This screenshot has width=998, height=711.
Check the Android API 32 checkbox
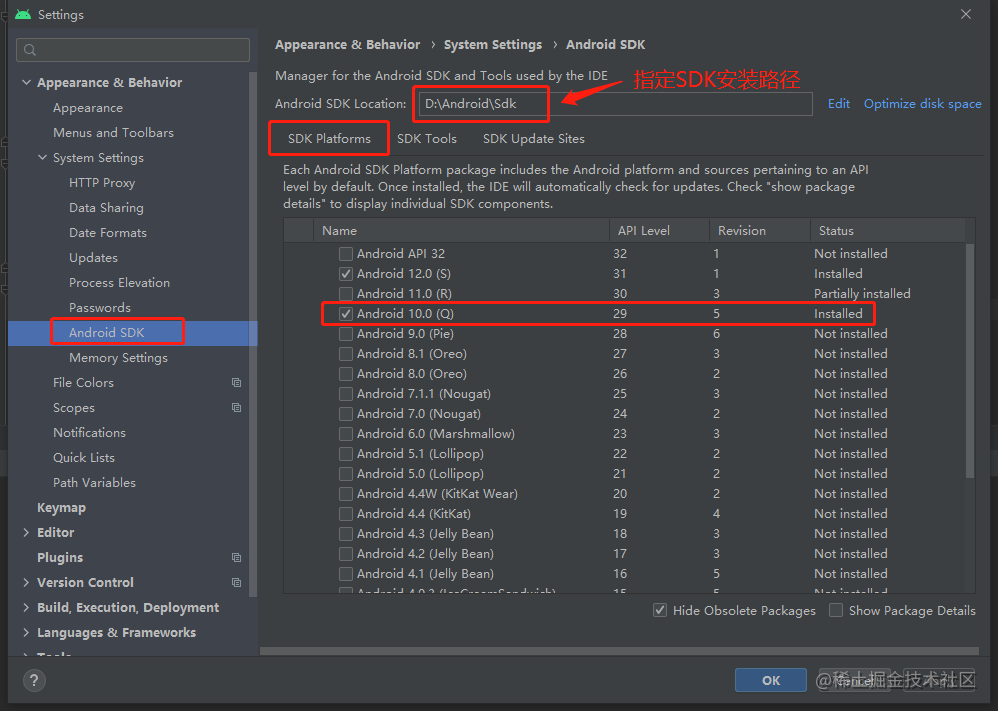[346, 254]
